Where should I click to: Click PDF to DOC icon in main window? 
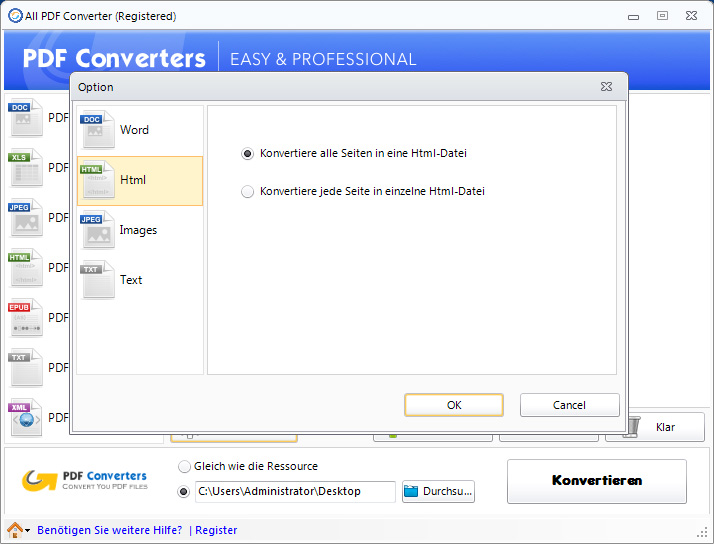pos(26,117)
